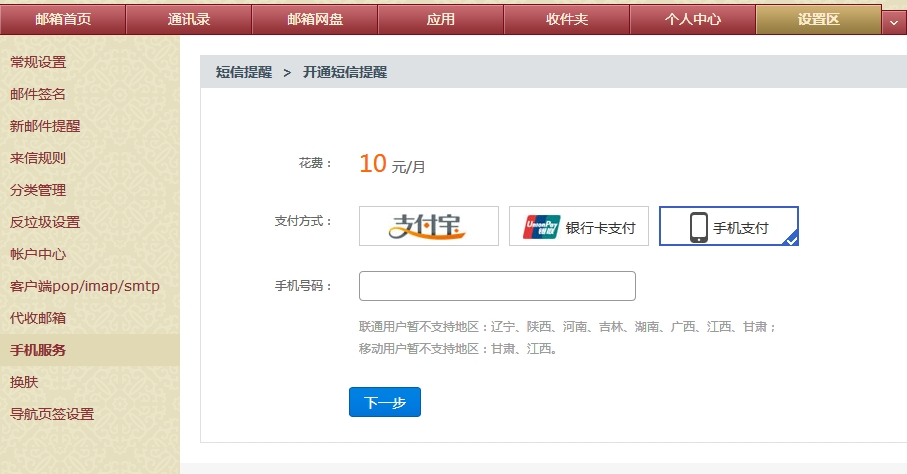
Task: Open 换肤 settings
Action: point(24,382)
